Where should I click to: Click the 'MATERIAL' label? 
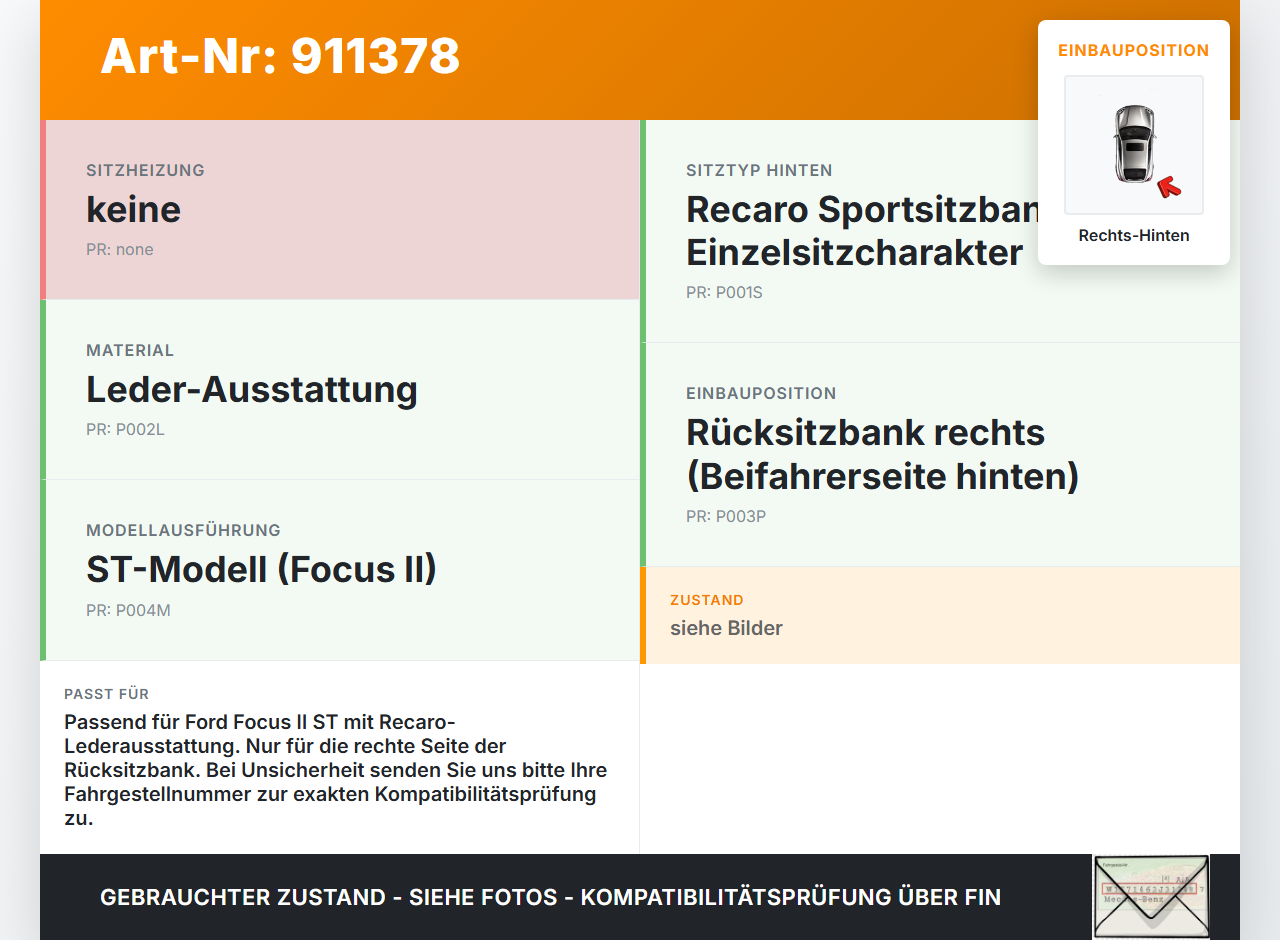pyautogui.click(x=130, y=350)
